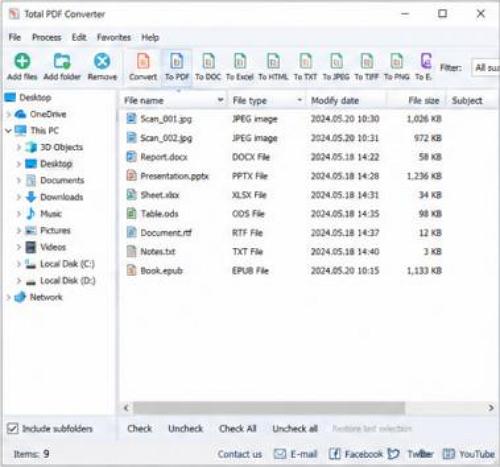This screenshot has height=467, width=500.
Task: Click the Contact us link
Action: [240, 454]
